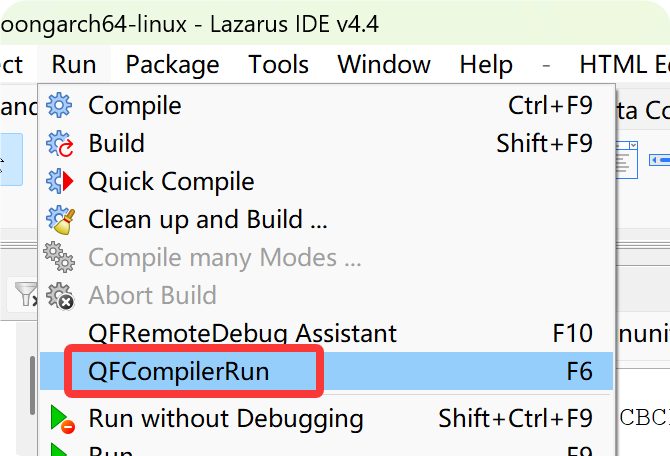Viewport: 670px width, 456px height.
Task: Choose QFCompilerRun menu entry
Action: 180,371
